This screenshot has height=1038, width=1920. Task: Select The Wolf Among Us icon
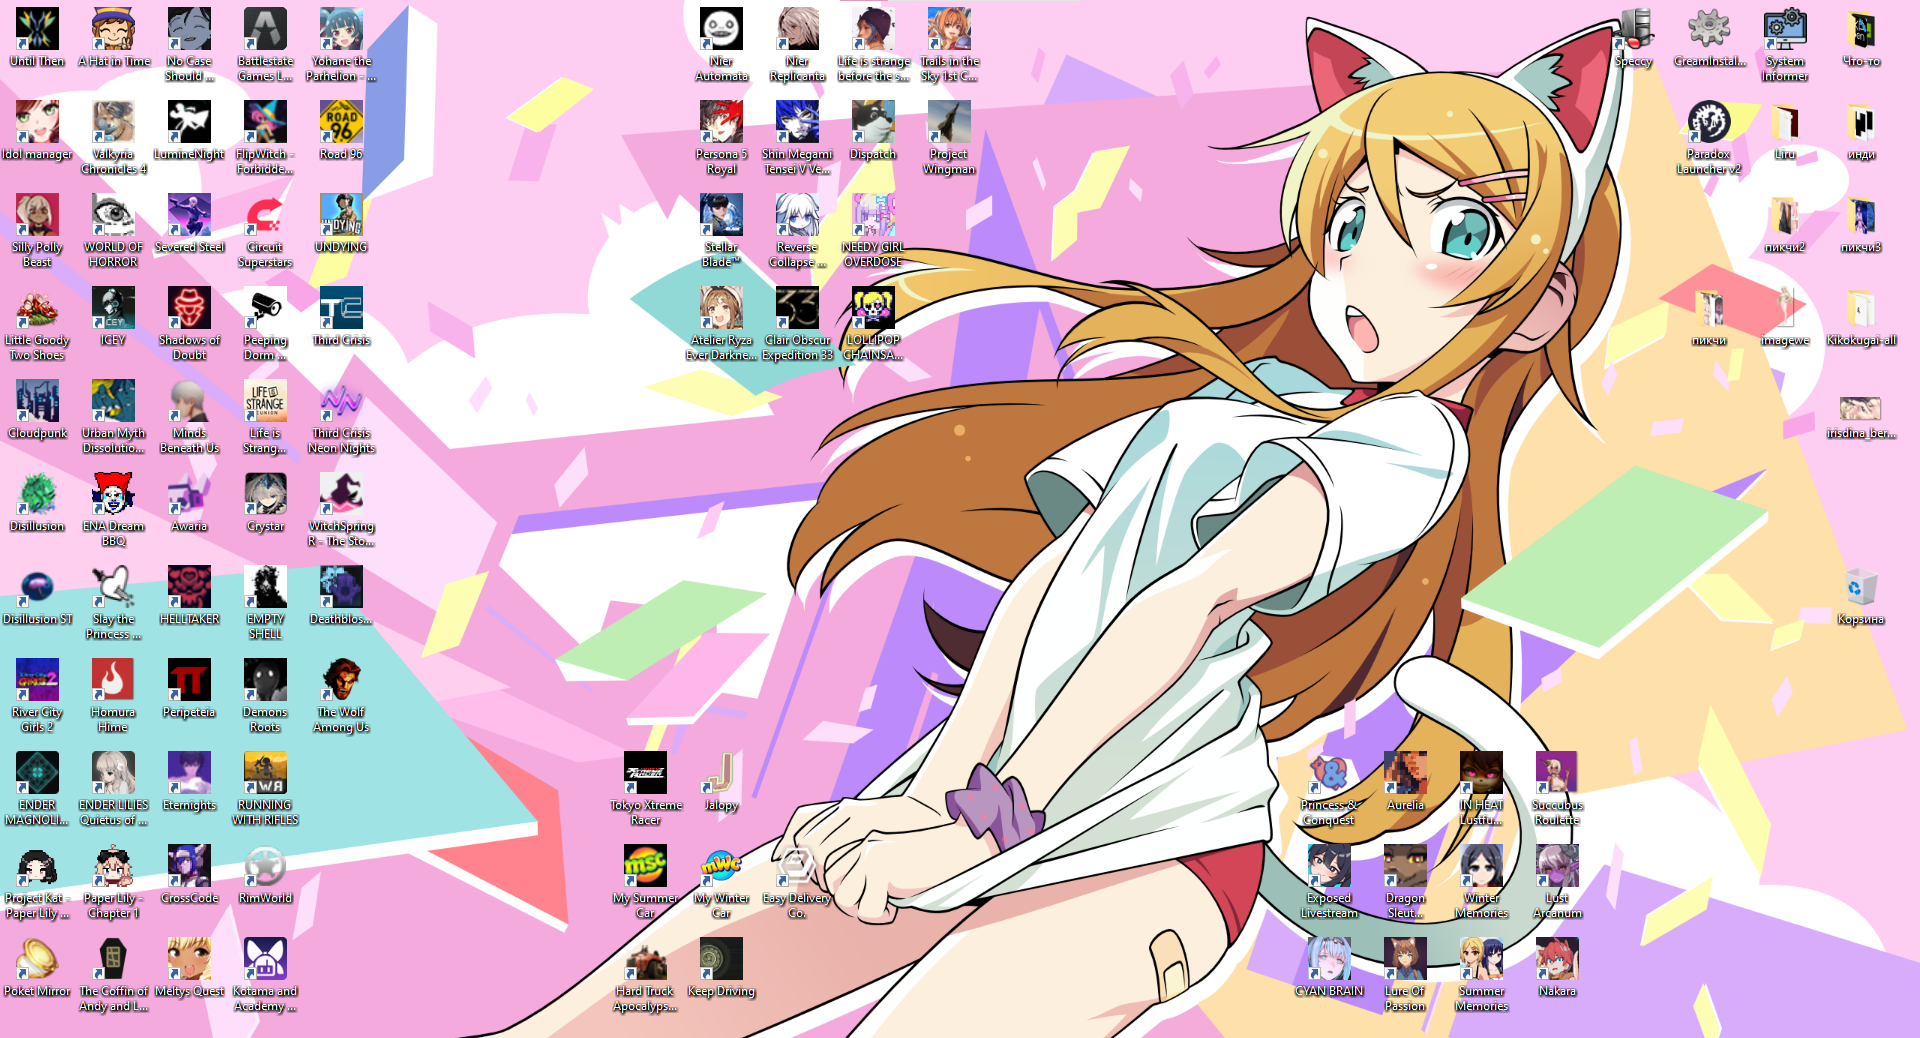(x=341, y=696)
